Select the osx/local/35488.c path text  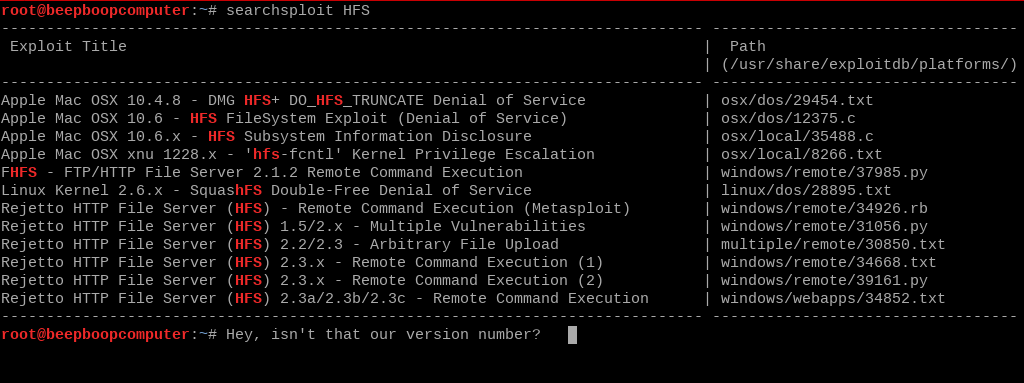point(797,137)
